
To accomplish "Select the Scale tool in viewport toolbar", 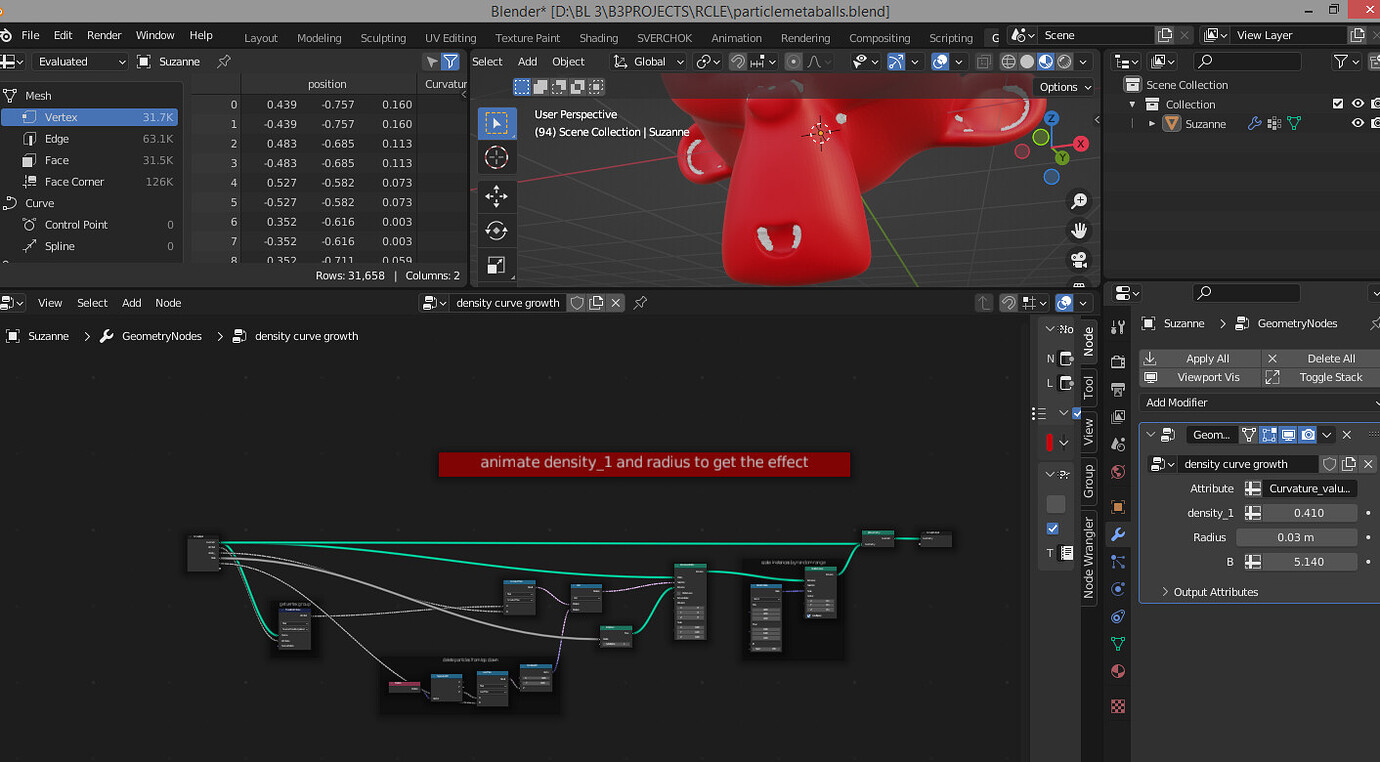I will (x=496, y=265).
